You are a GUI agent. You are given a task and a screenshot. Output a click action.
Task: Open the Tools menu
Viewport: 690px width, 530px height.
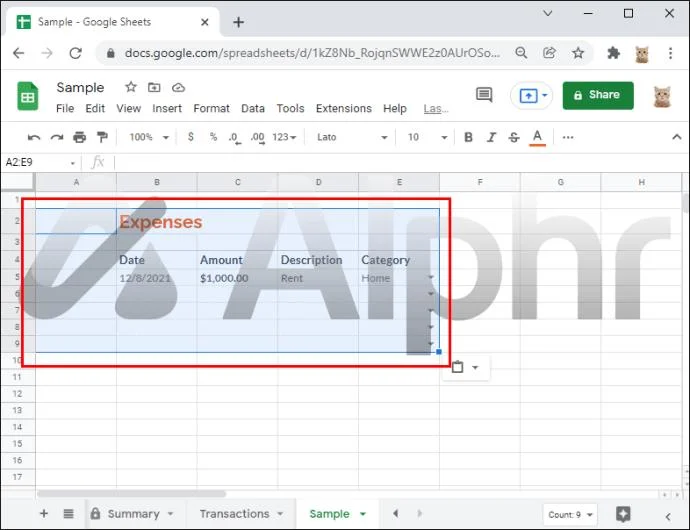click(x=290, y=108)
